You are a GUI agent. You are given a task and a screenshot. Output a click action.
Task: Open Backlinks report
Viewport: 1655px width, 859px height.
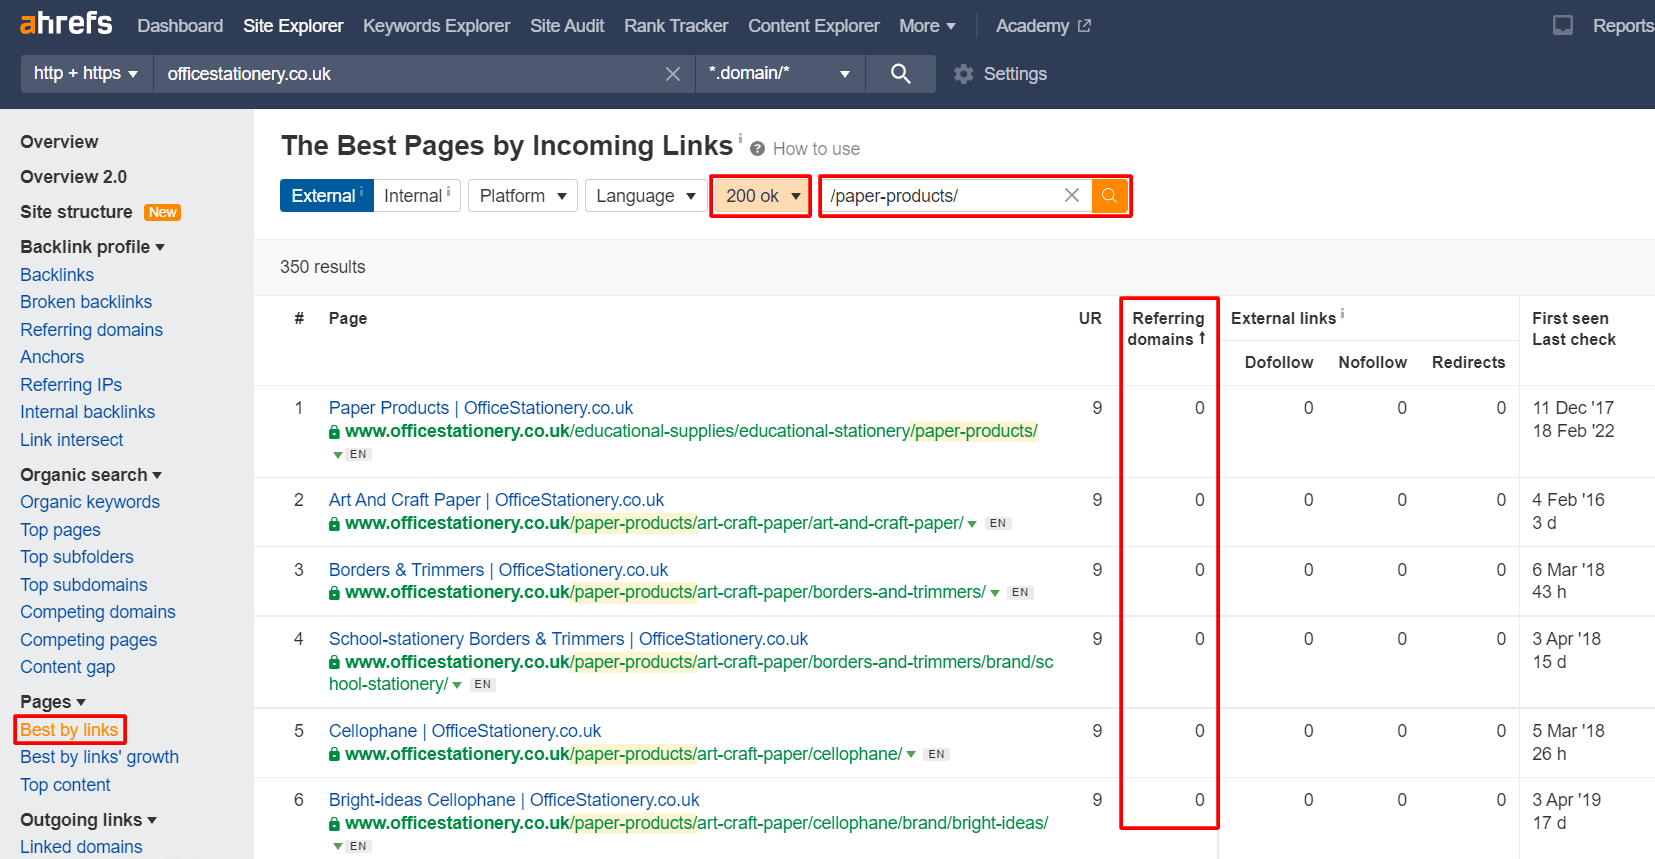[57, 275]
